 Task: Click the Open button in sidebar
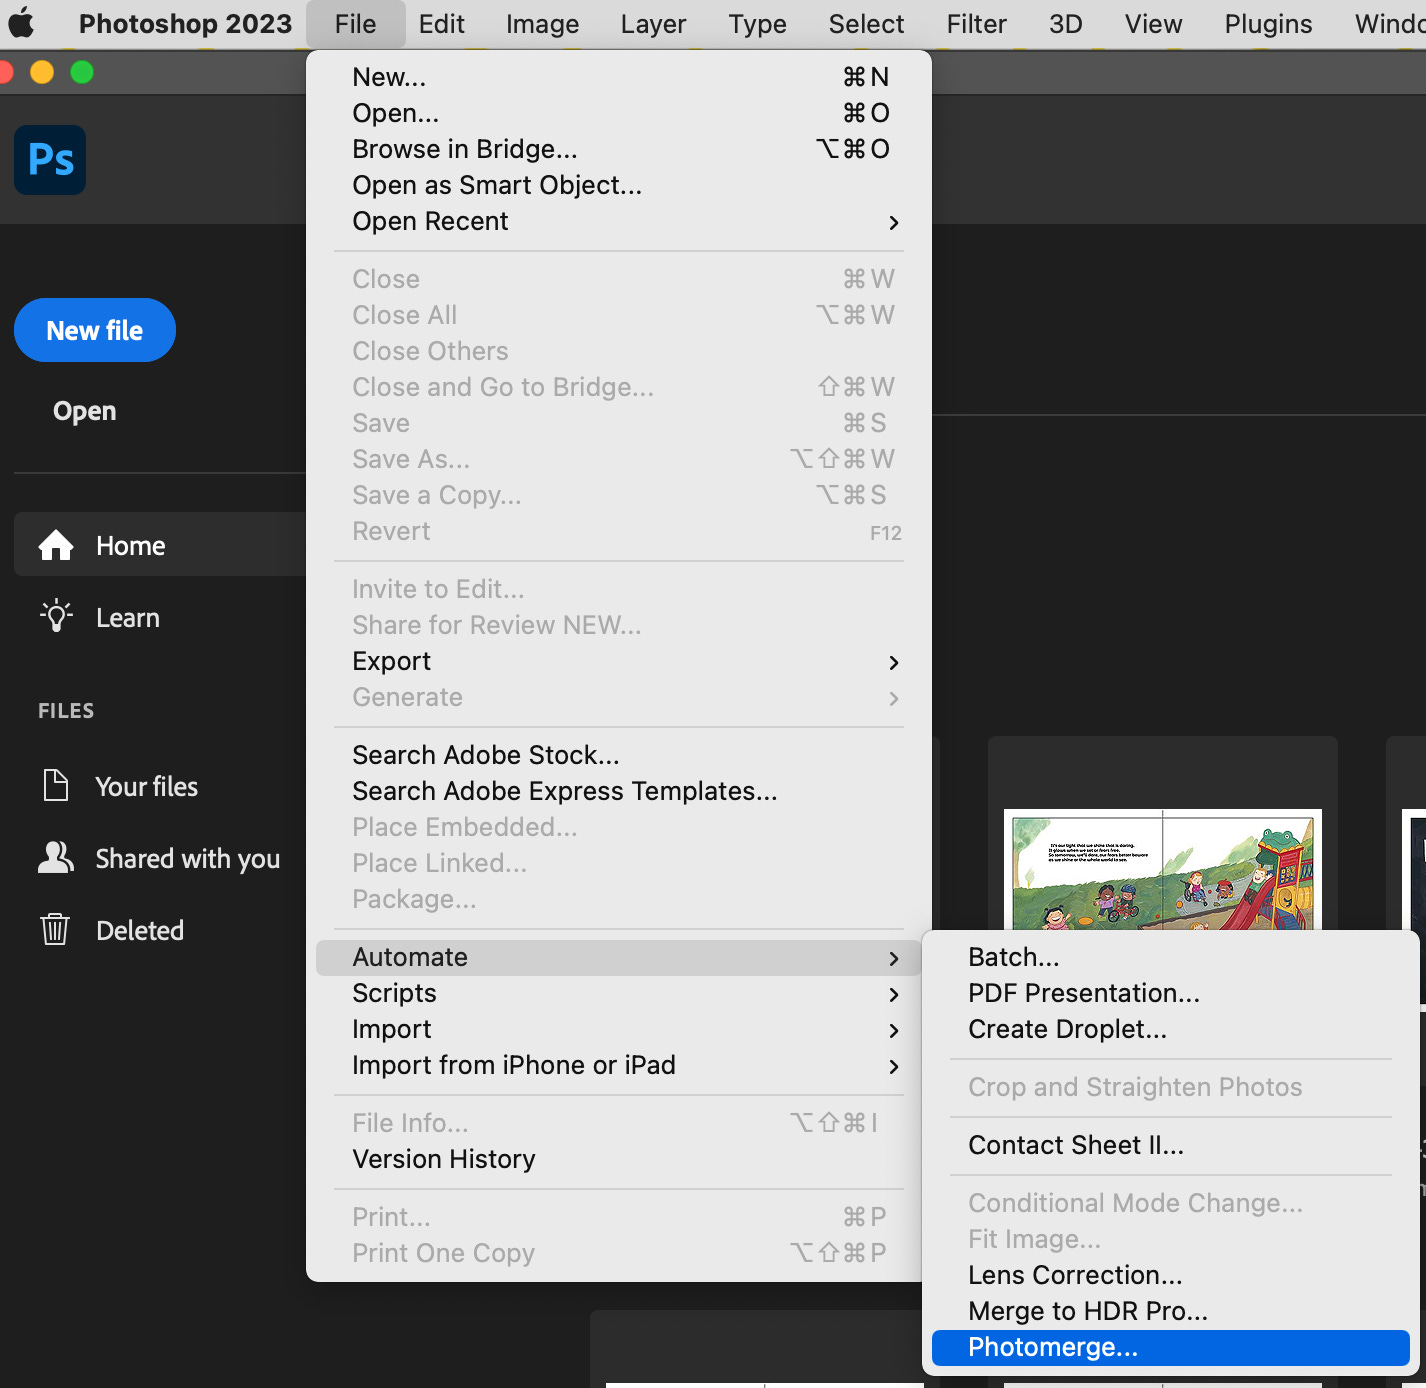point(85,411)
